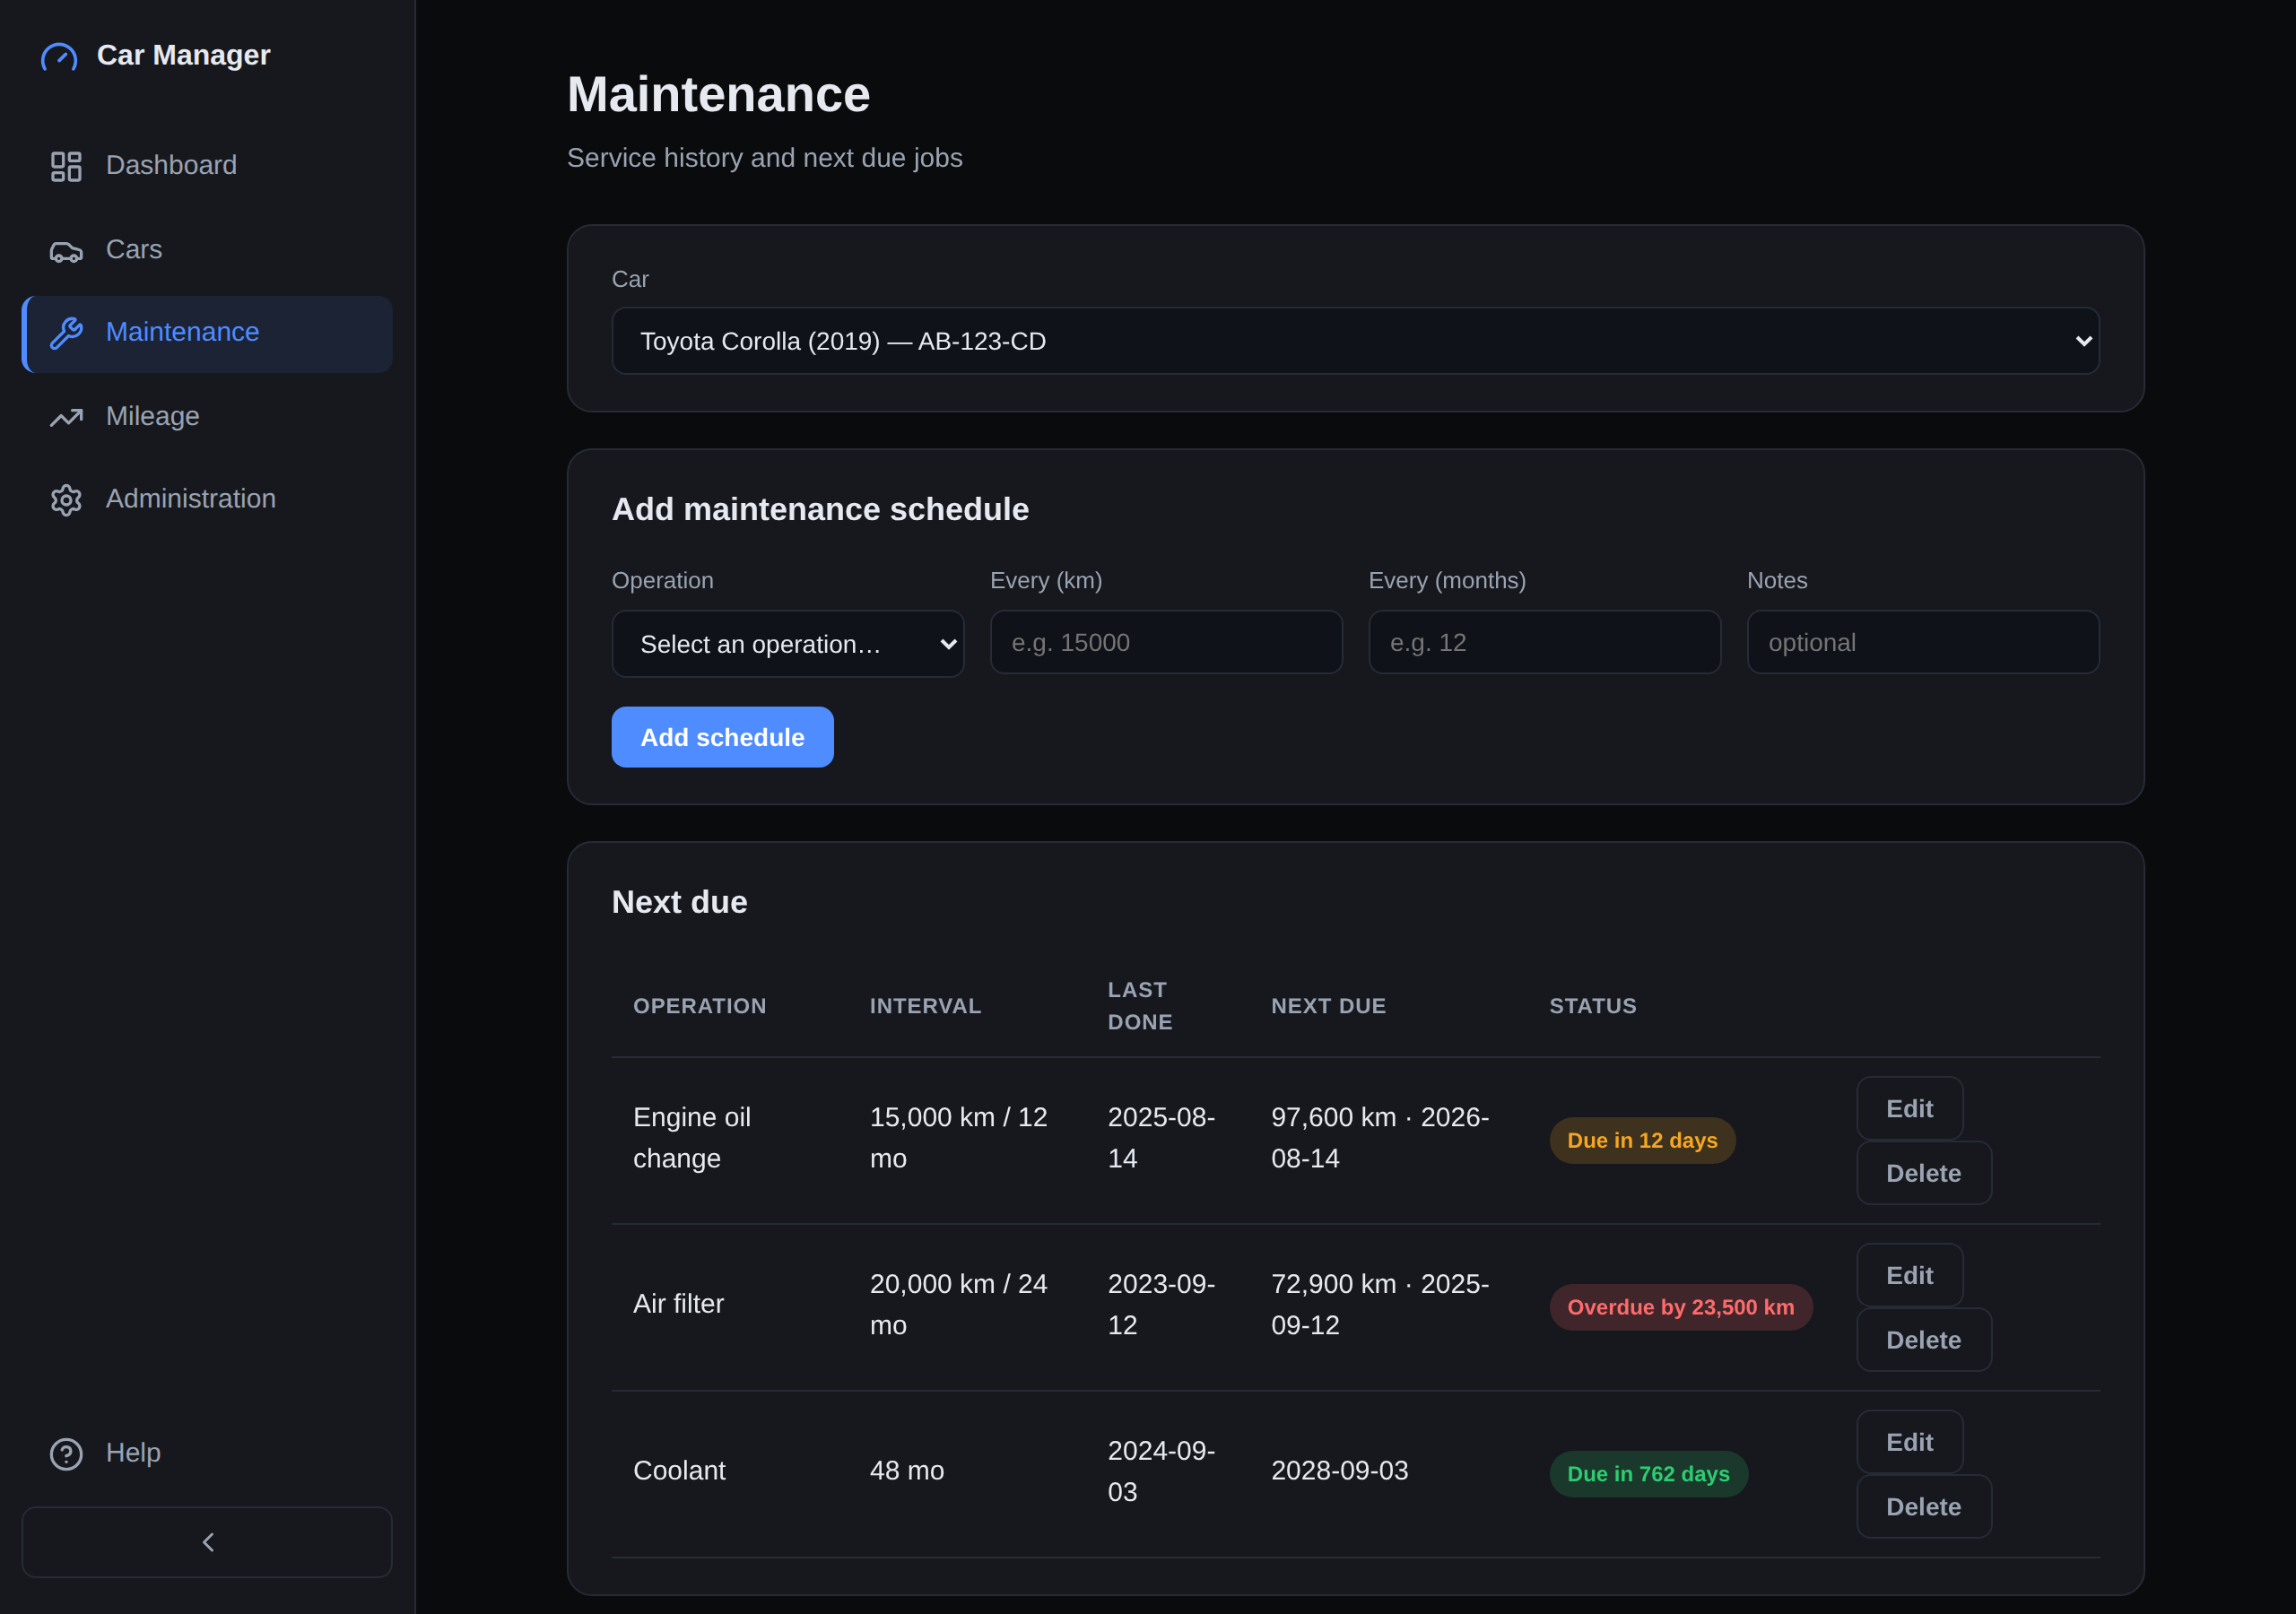Delete the Engine oil change schedule

point(1923,1173)
